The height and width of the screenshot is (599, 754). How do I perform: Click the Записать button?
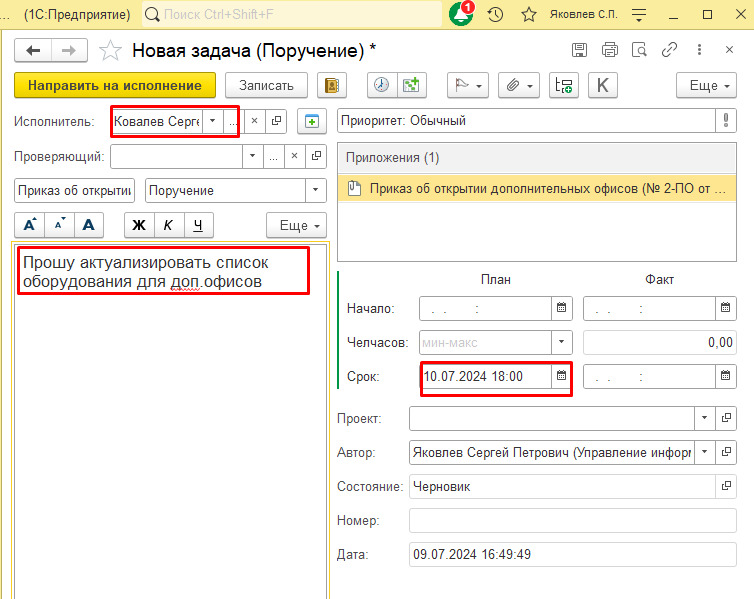click(266, 86)
